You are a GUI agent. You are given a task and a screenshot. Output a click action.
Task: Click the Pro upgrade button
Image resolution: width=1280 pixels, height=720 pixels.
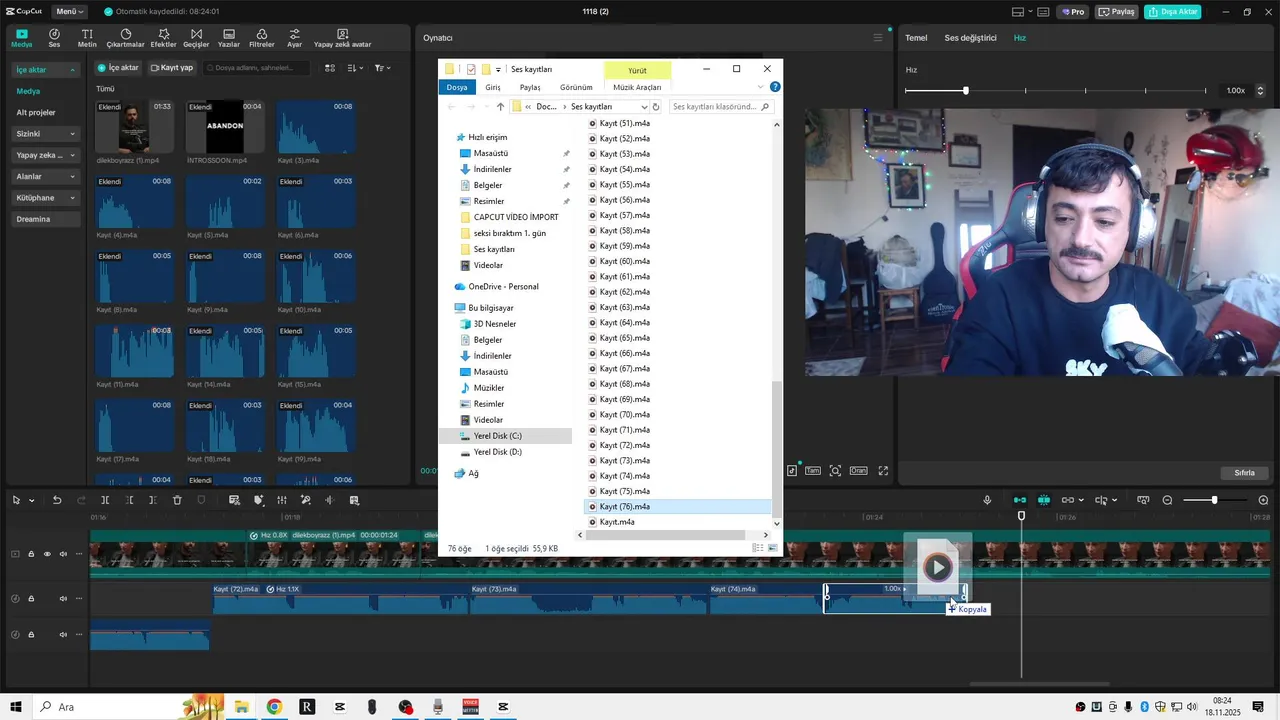[1073, 12]
